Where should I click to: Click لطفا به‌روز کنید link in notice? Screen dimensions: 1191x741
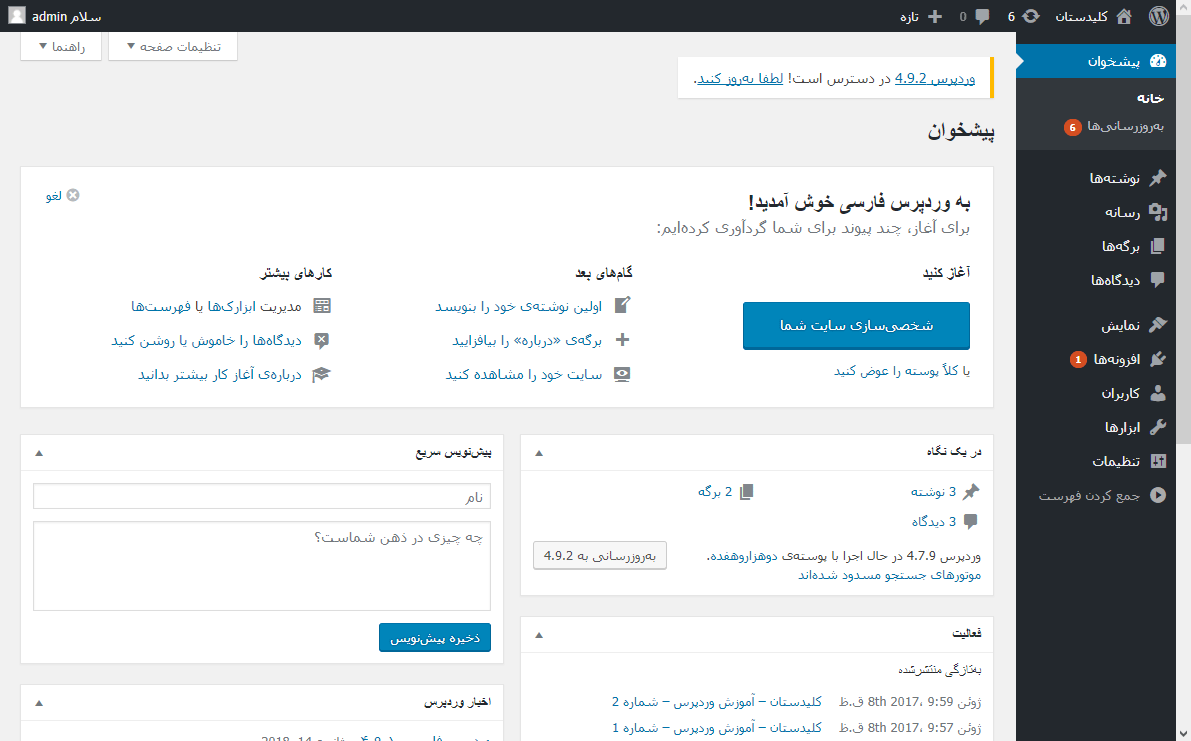click(x=740, y=78)
